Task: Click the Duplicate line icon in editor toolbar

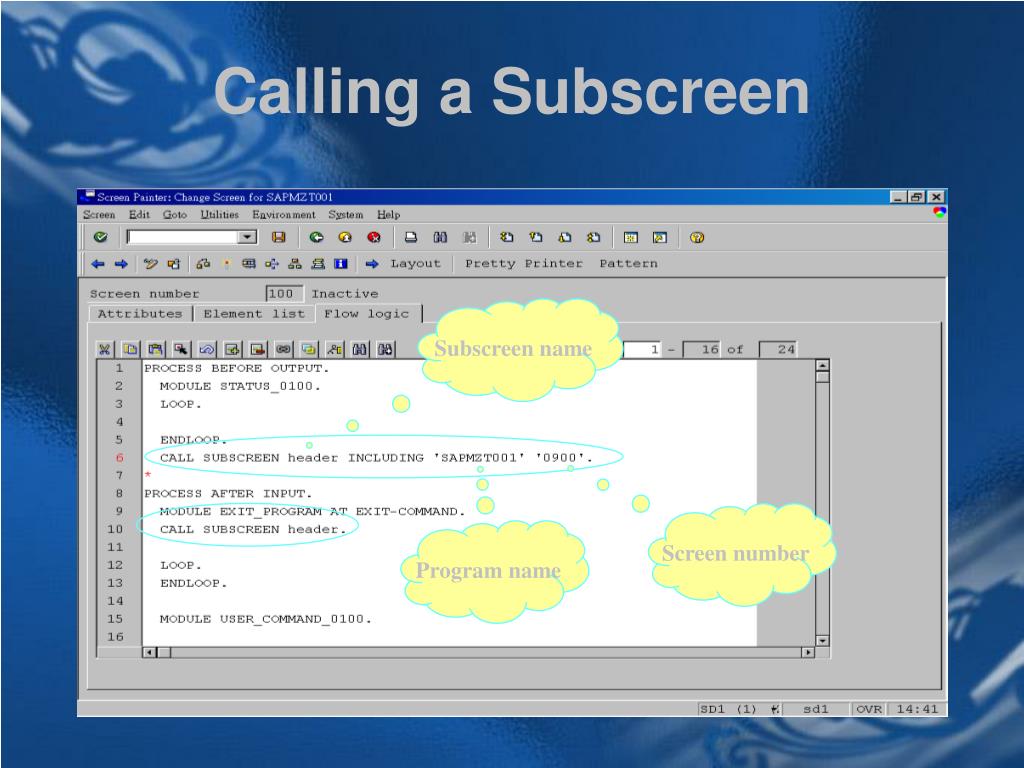Action: (x=308, y=349)
